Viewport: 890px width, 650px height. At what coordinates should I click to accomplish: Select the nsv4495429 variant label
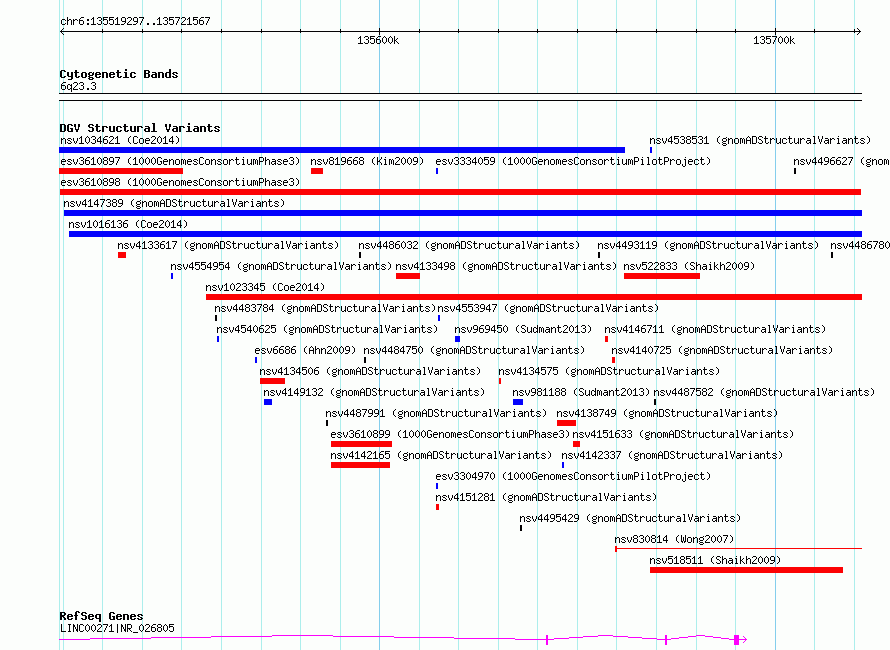coord(630,518)
